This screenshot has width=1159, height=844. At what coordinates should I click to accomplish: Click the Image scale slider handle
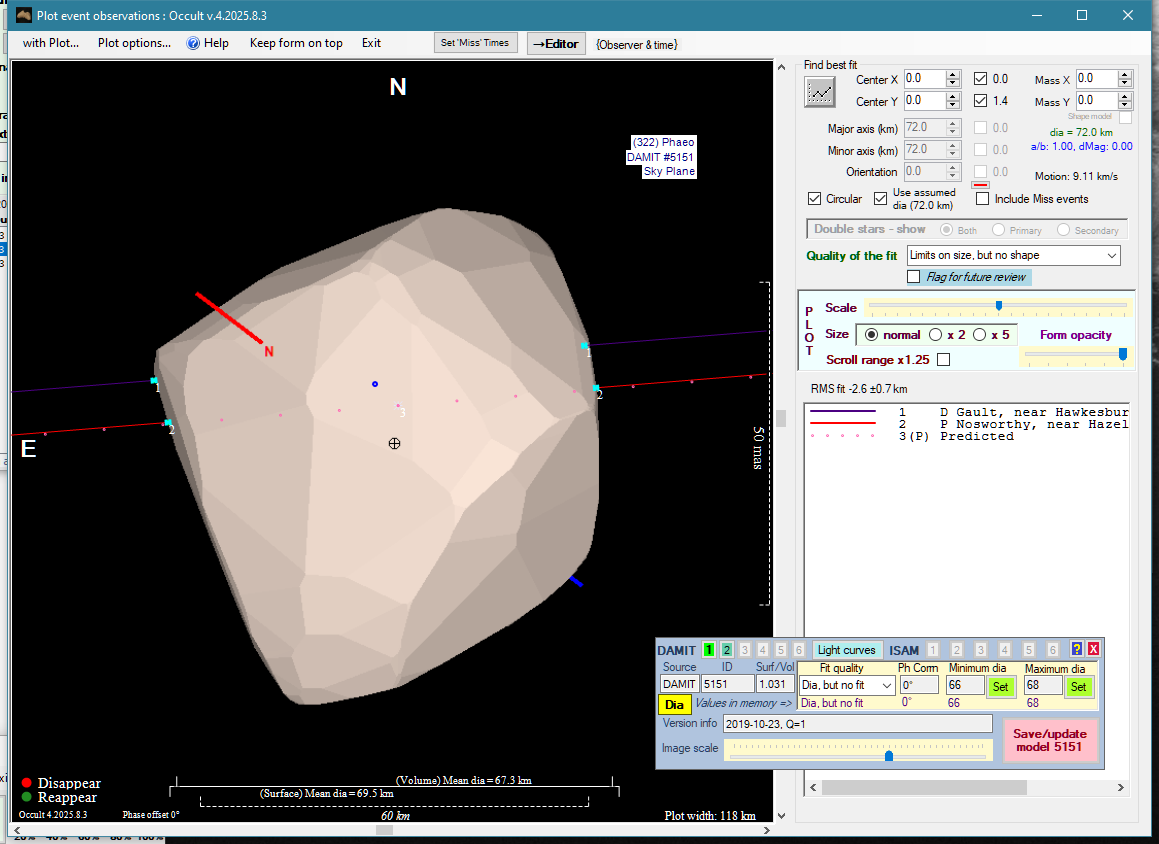click(x=888, y=756)
